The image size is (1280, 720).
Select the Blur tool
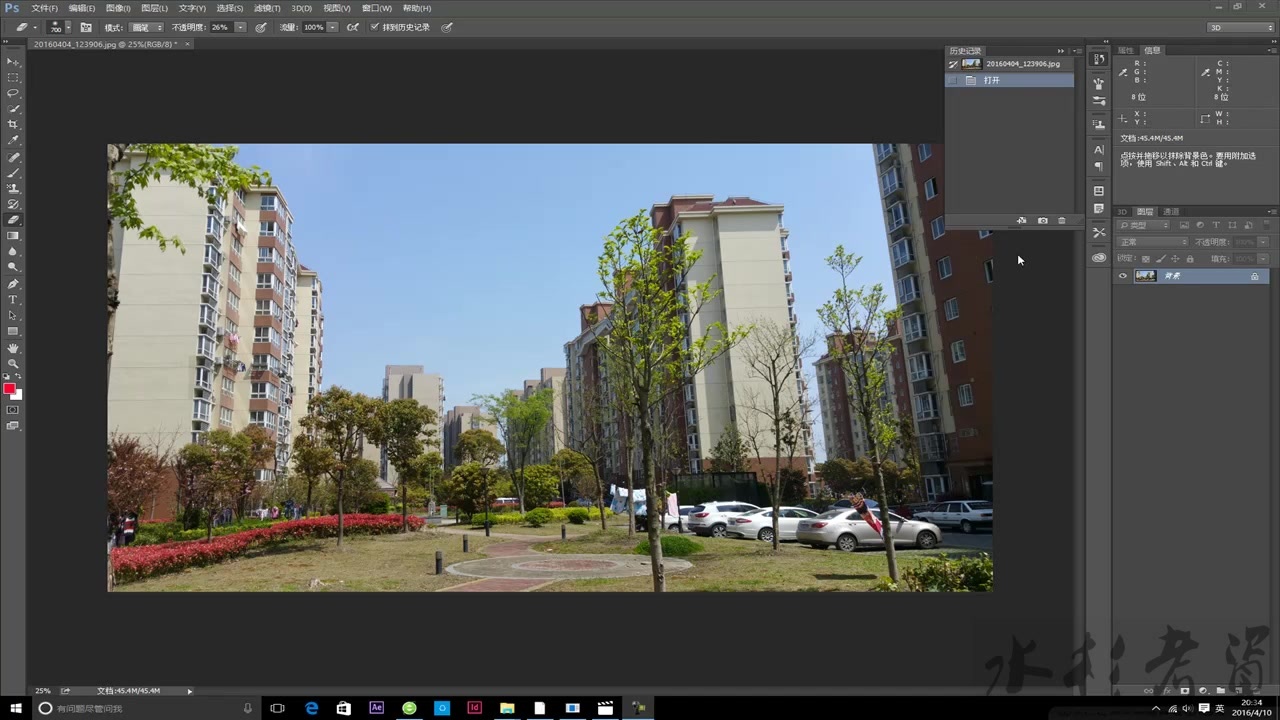point(13,252)
